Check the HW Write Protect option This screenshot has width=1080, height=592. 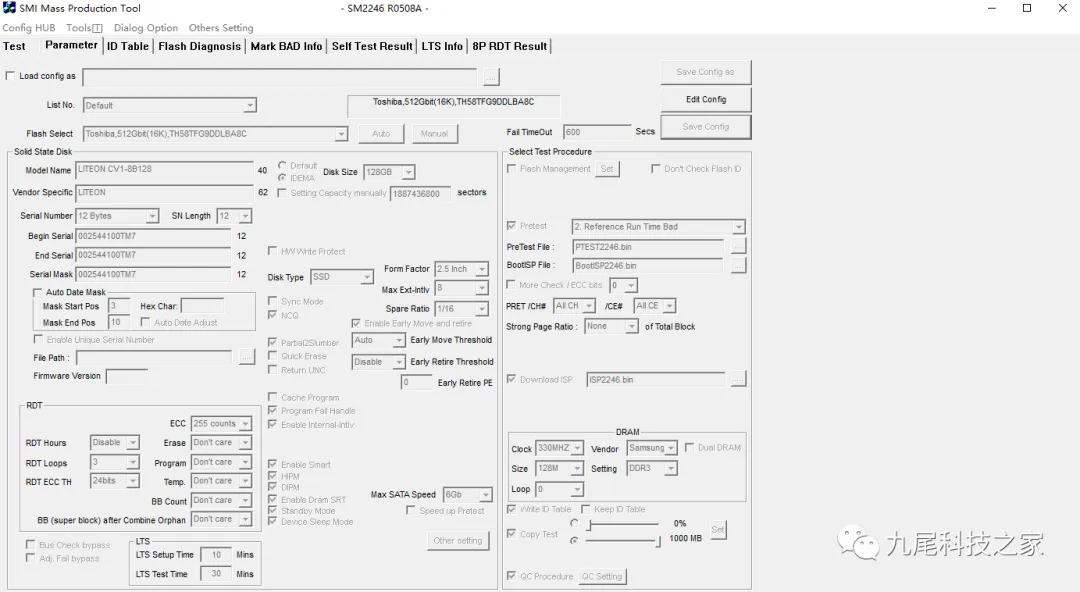click(x=273, y=251)
